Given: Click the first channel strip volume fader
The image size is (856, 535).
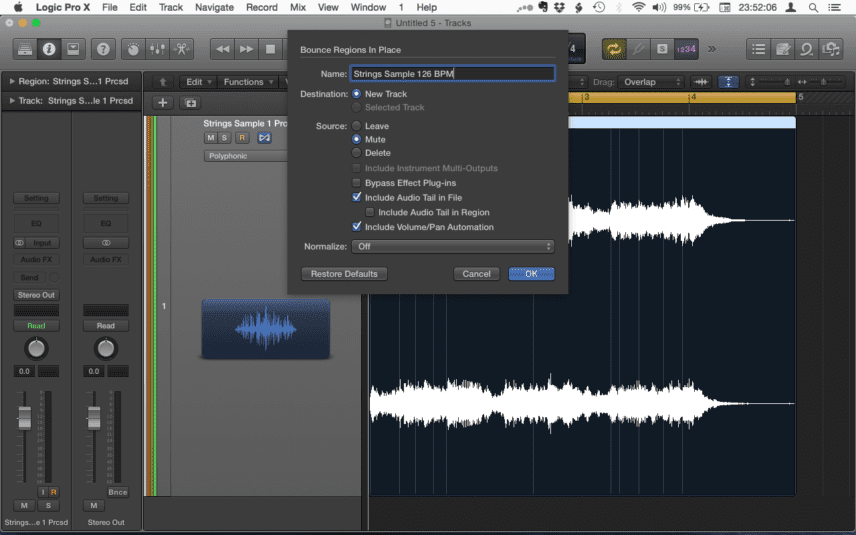Looking at the screenshot, I should pyautogui.click(x=25, y=418).
